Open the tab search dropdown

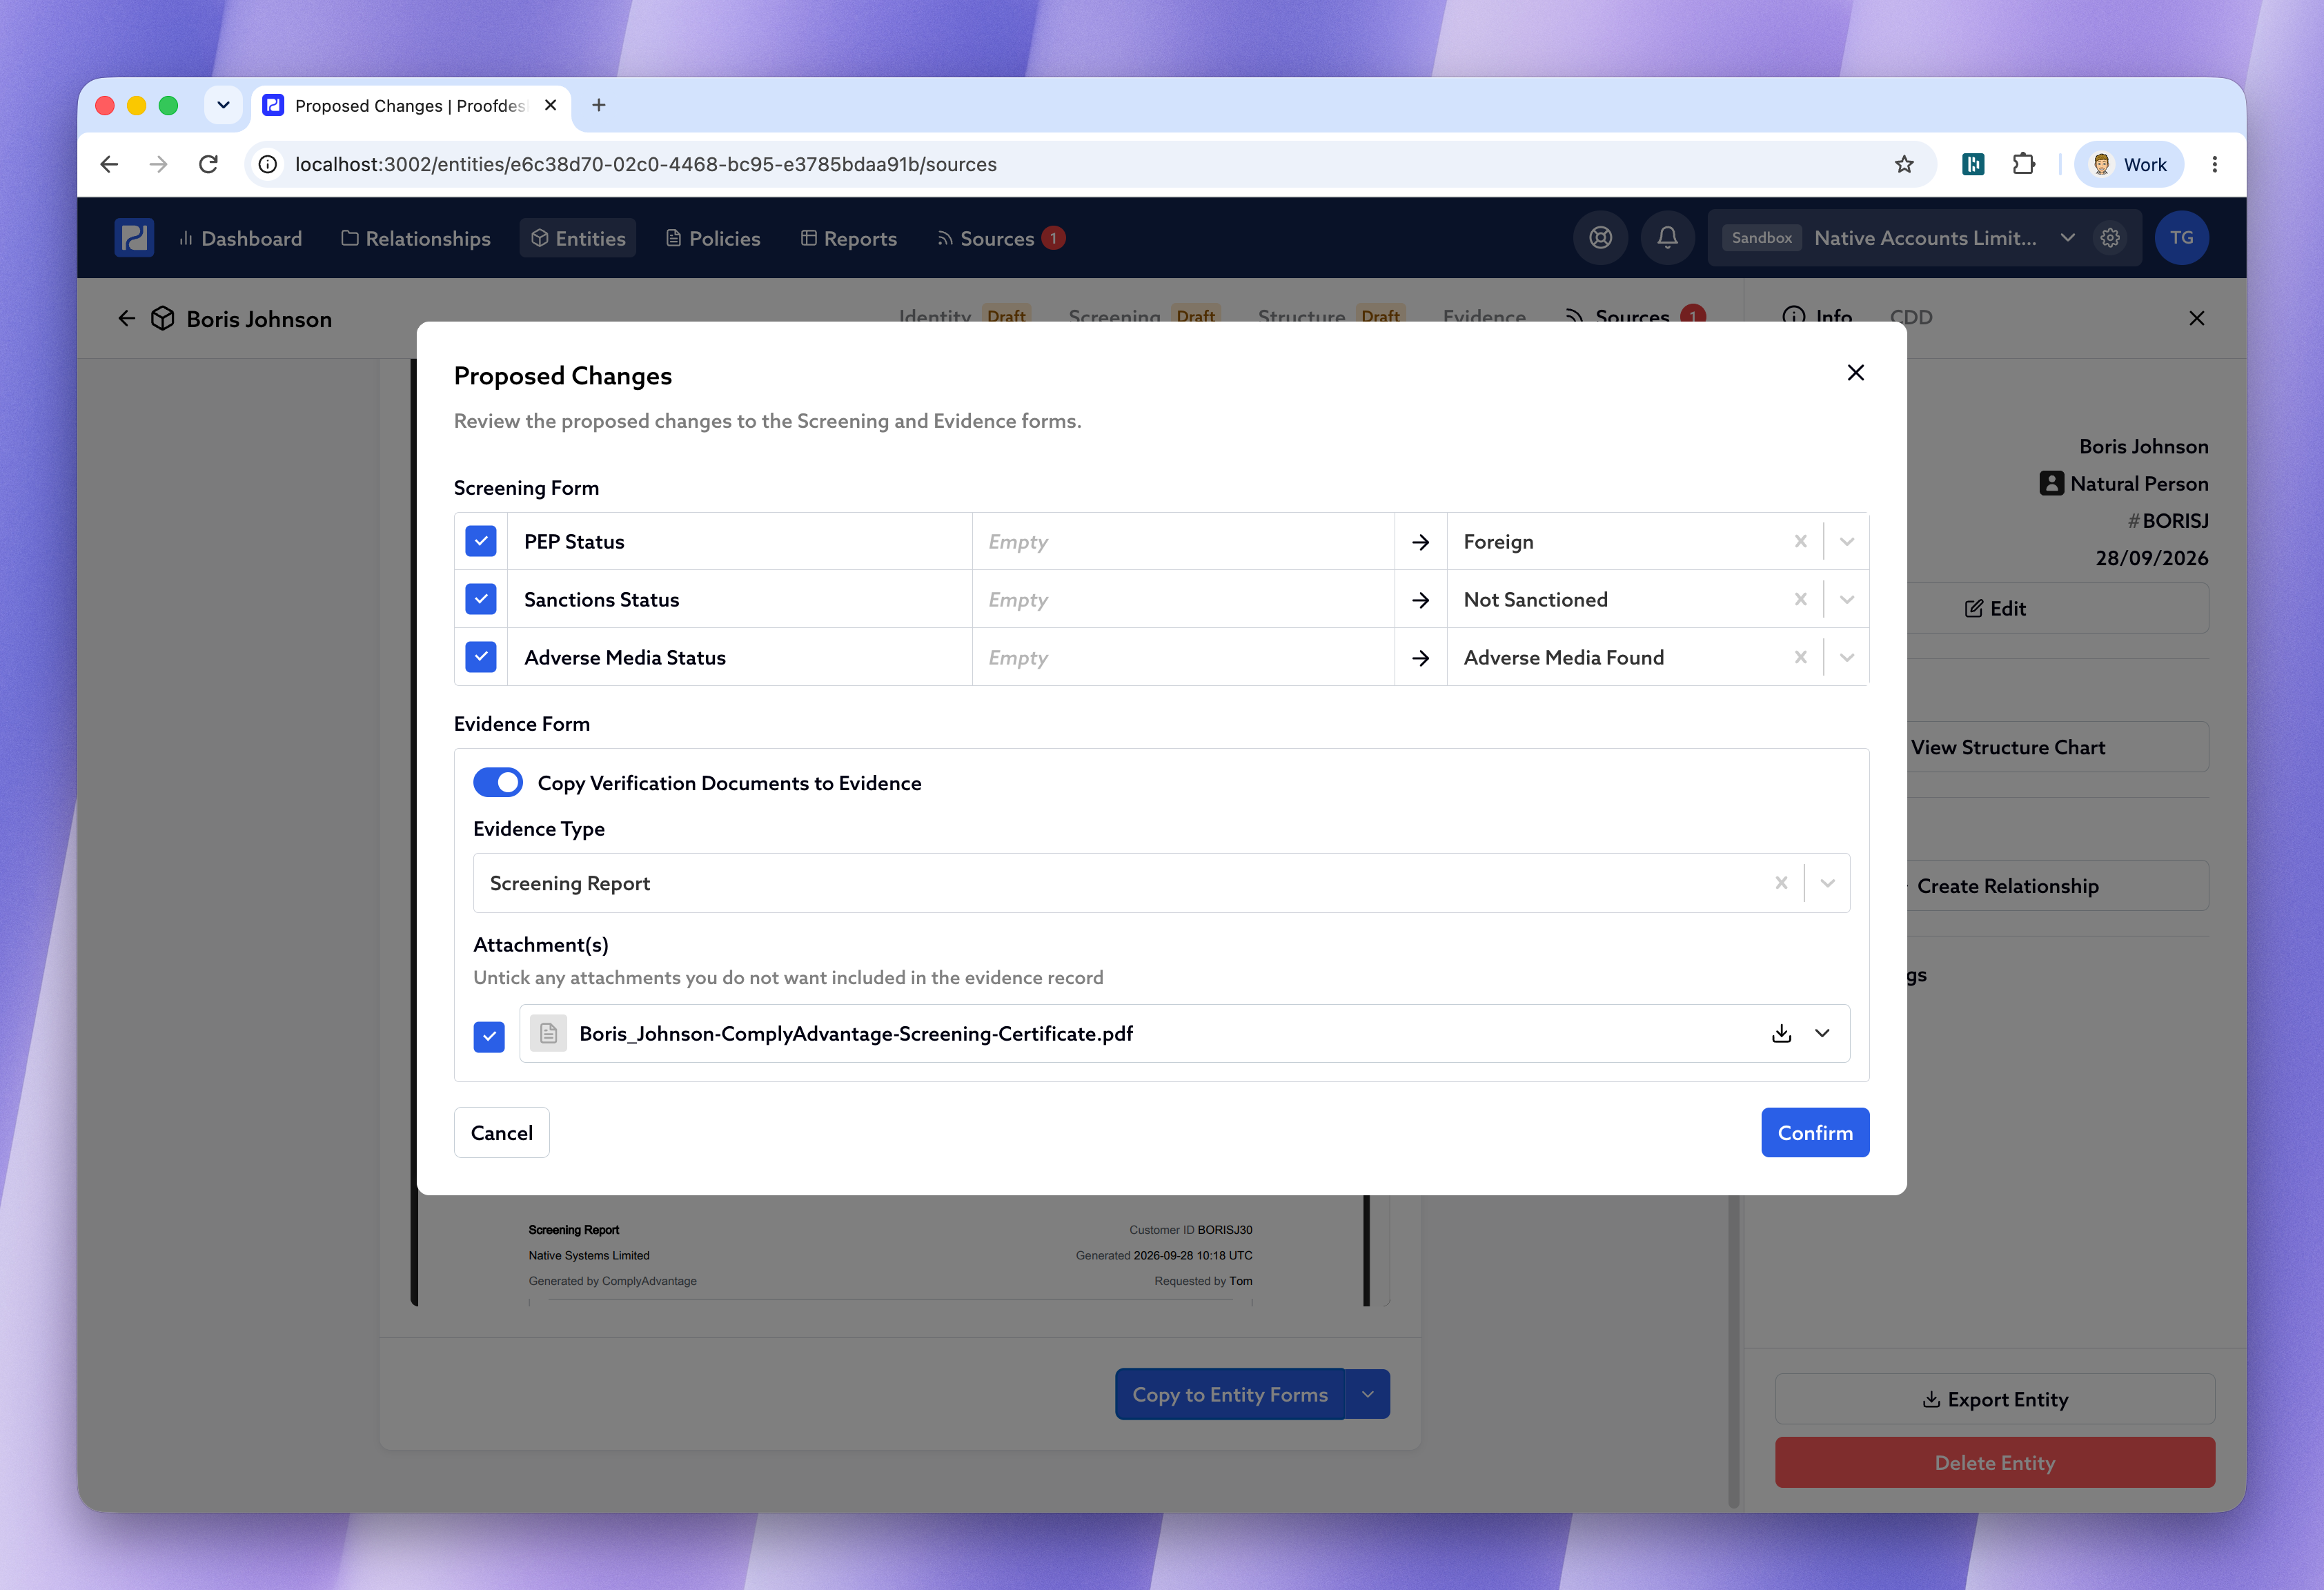223,105
